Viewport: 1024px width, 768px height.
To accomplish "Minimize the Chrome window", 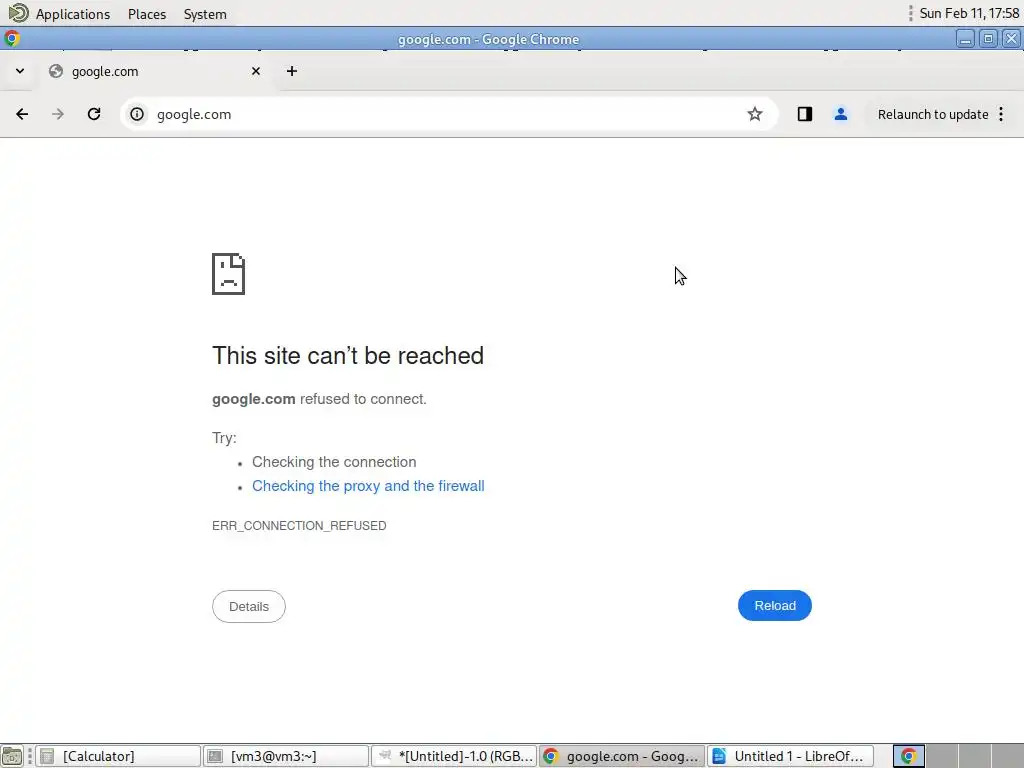I will point(965,39).
